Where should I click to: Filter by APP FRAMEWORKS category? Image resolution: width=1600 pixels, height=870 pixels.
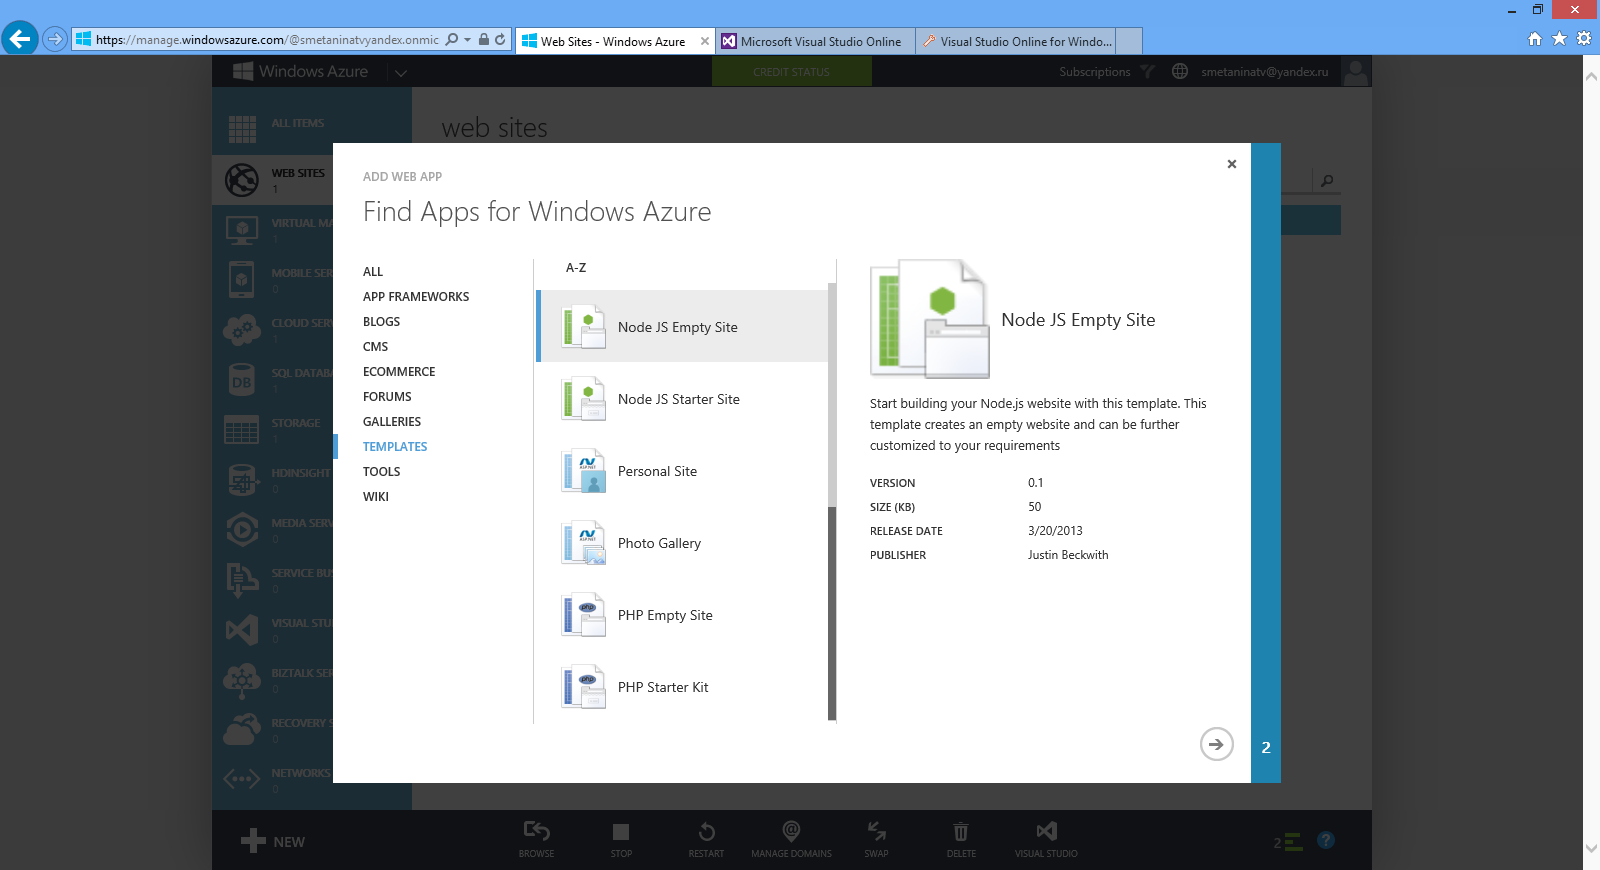tap(416, 297)
